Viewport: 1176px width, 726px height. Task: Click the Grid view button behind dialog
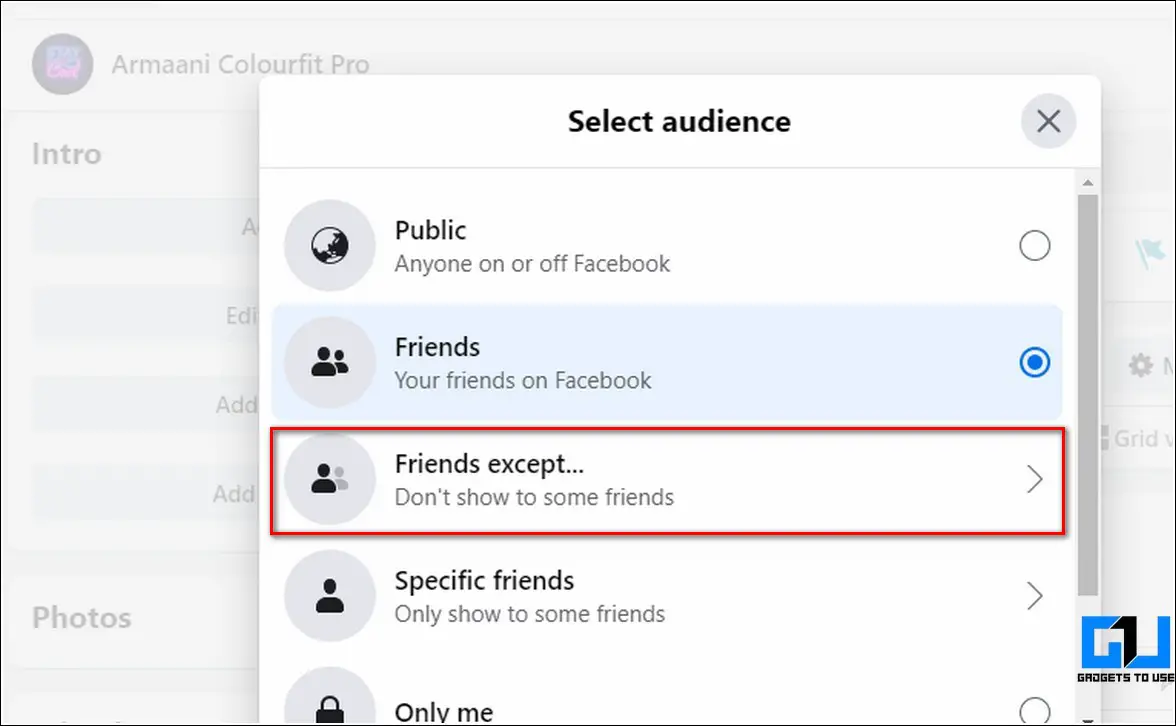(x=1138, y=438)
